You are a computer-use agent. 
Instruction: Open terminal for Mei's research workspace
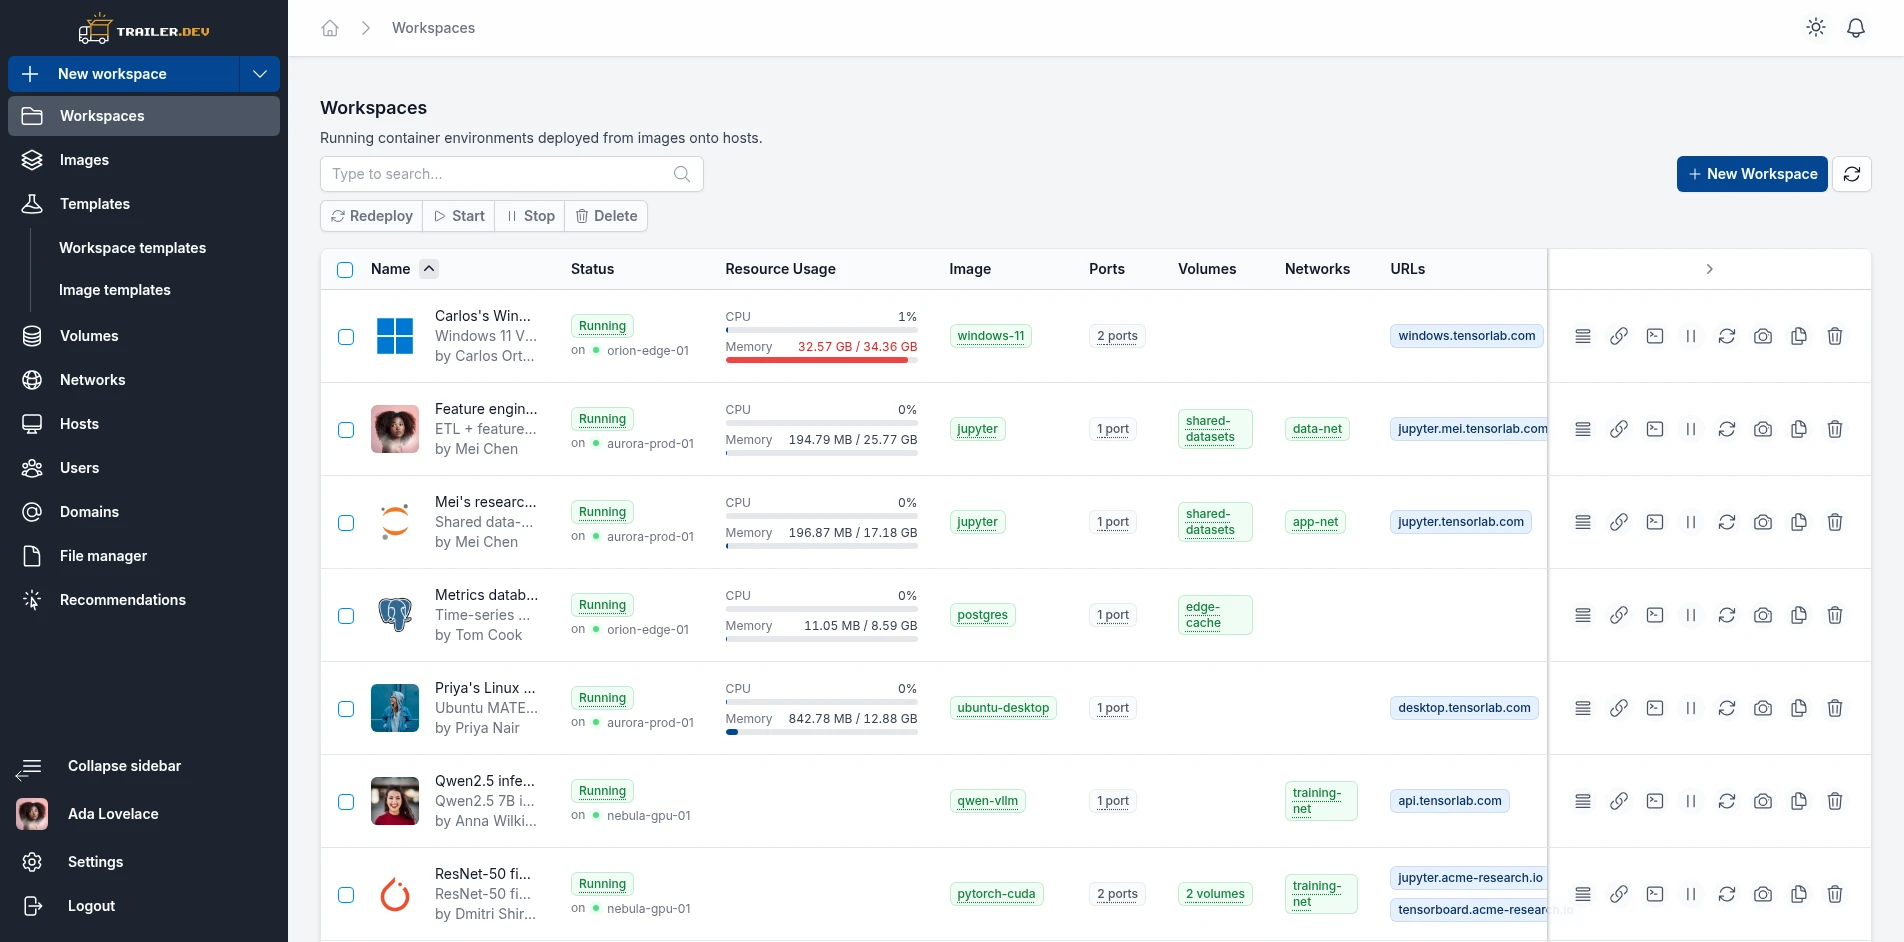click(x=1655, y=522)
